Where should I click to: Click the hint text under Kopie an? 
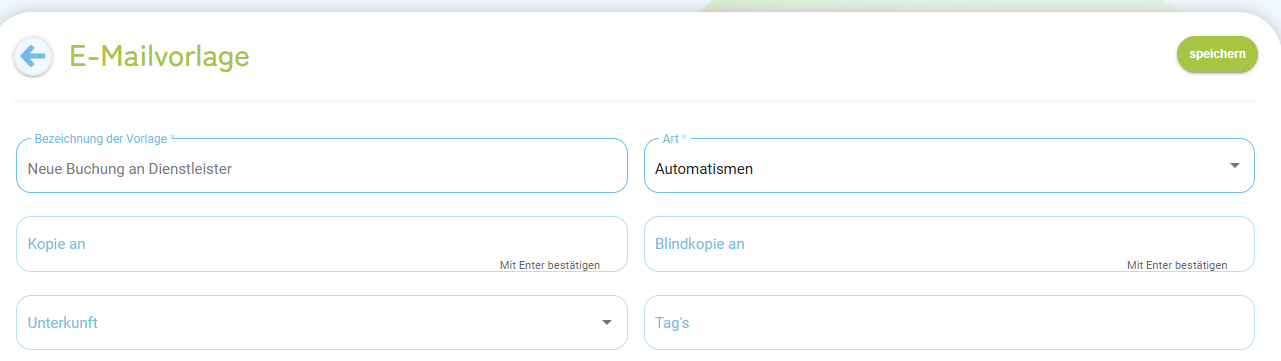pos(550,265)
